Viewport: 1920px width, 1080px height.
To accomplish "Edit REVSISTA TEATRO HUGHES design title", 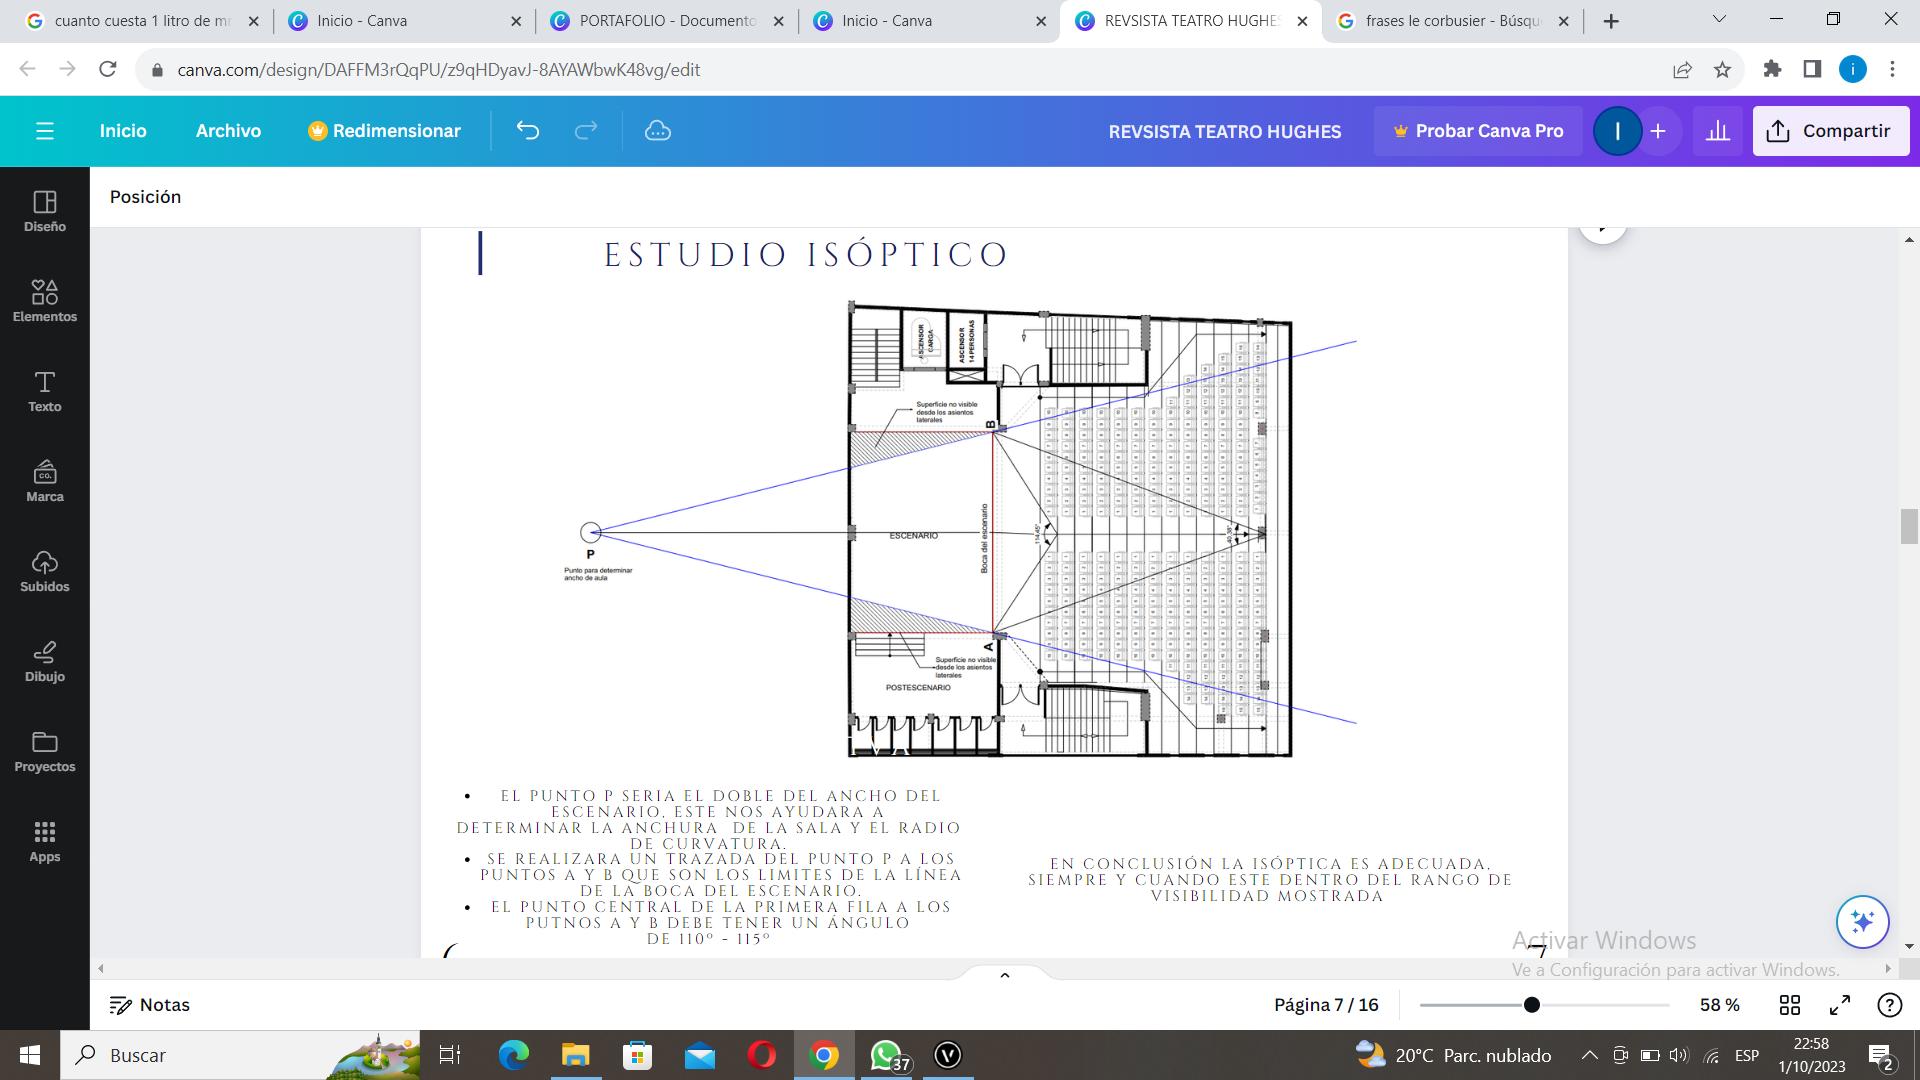I will pyautogui.click(x=1224, y=131).
